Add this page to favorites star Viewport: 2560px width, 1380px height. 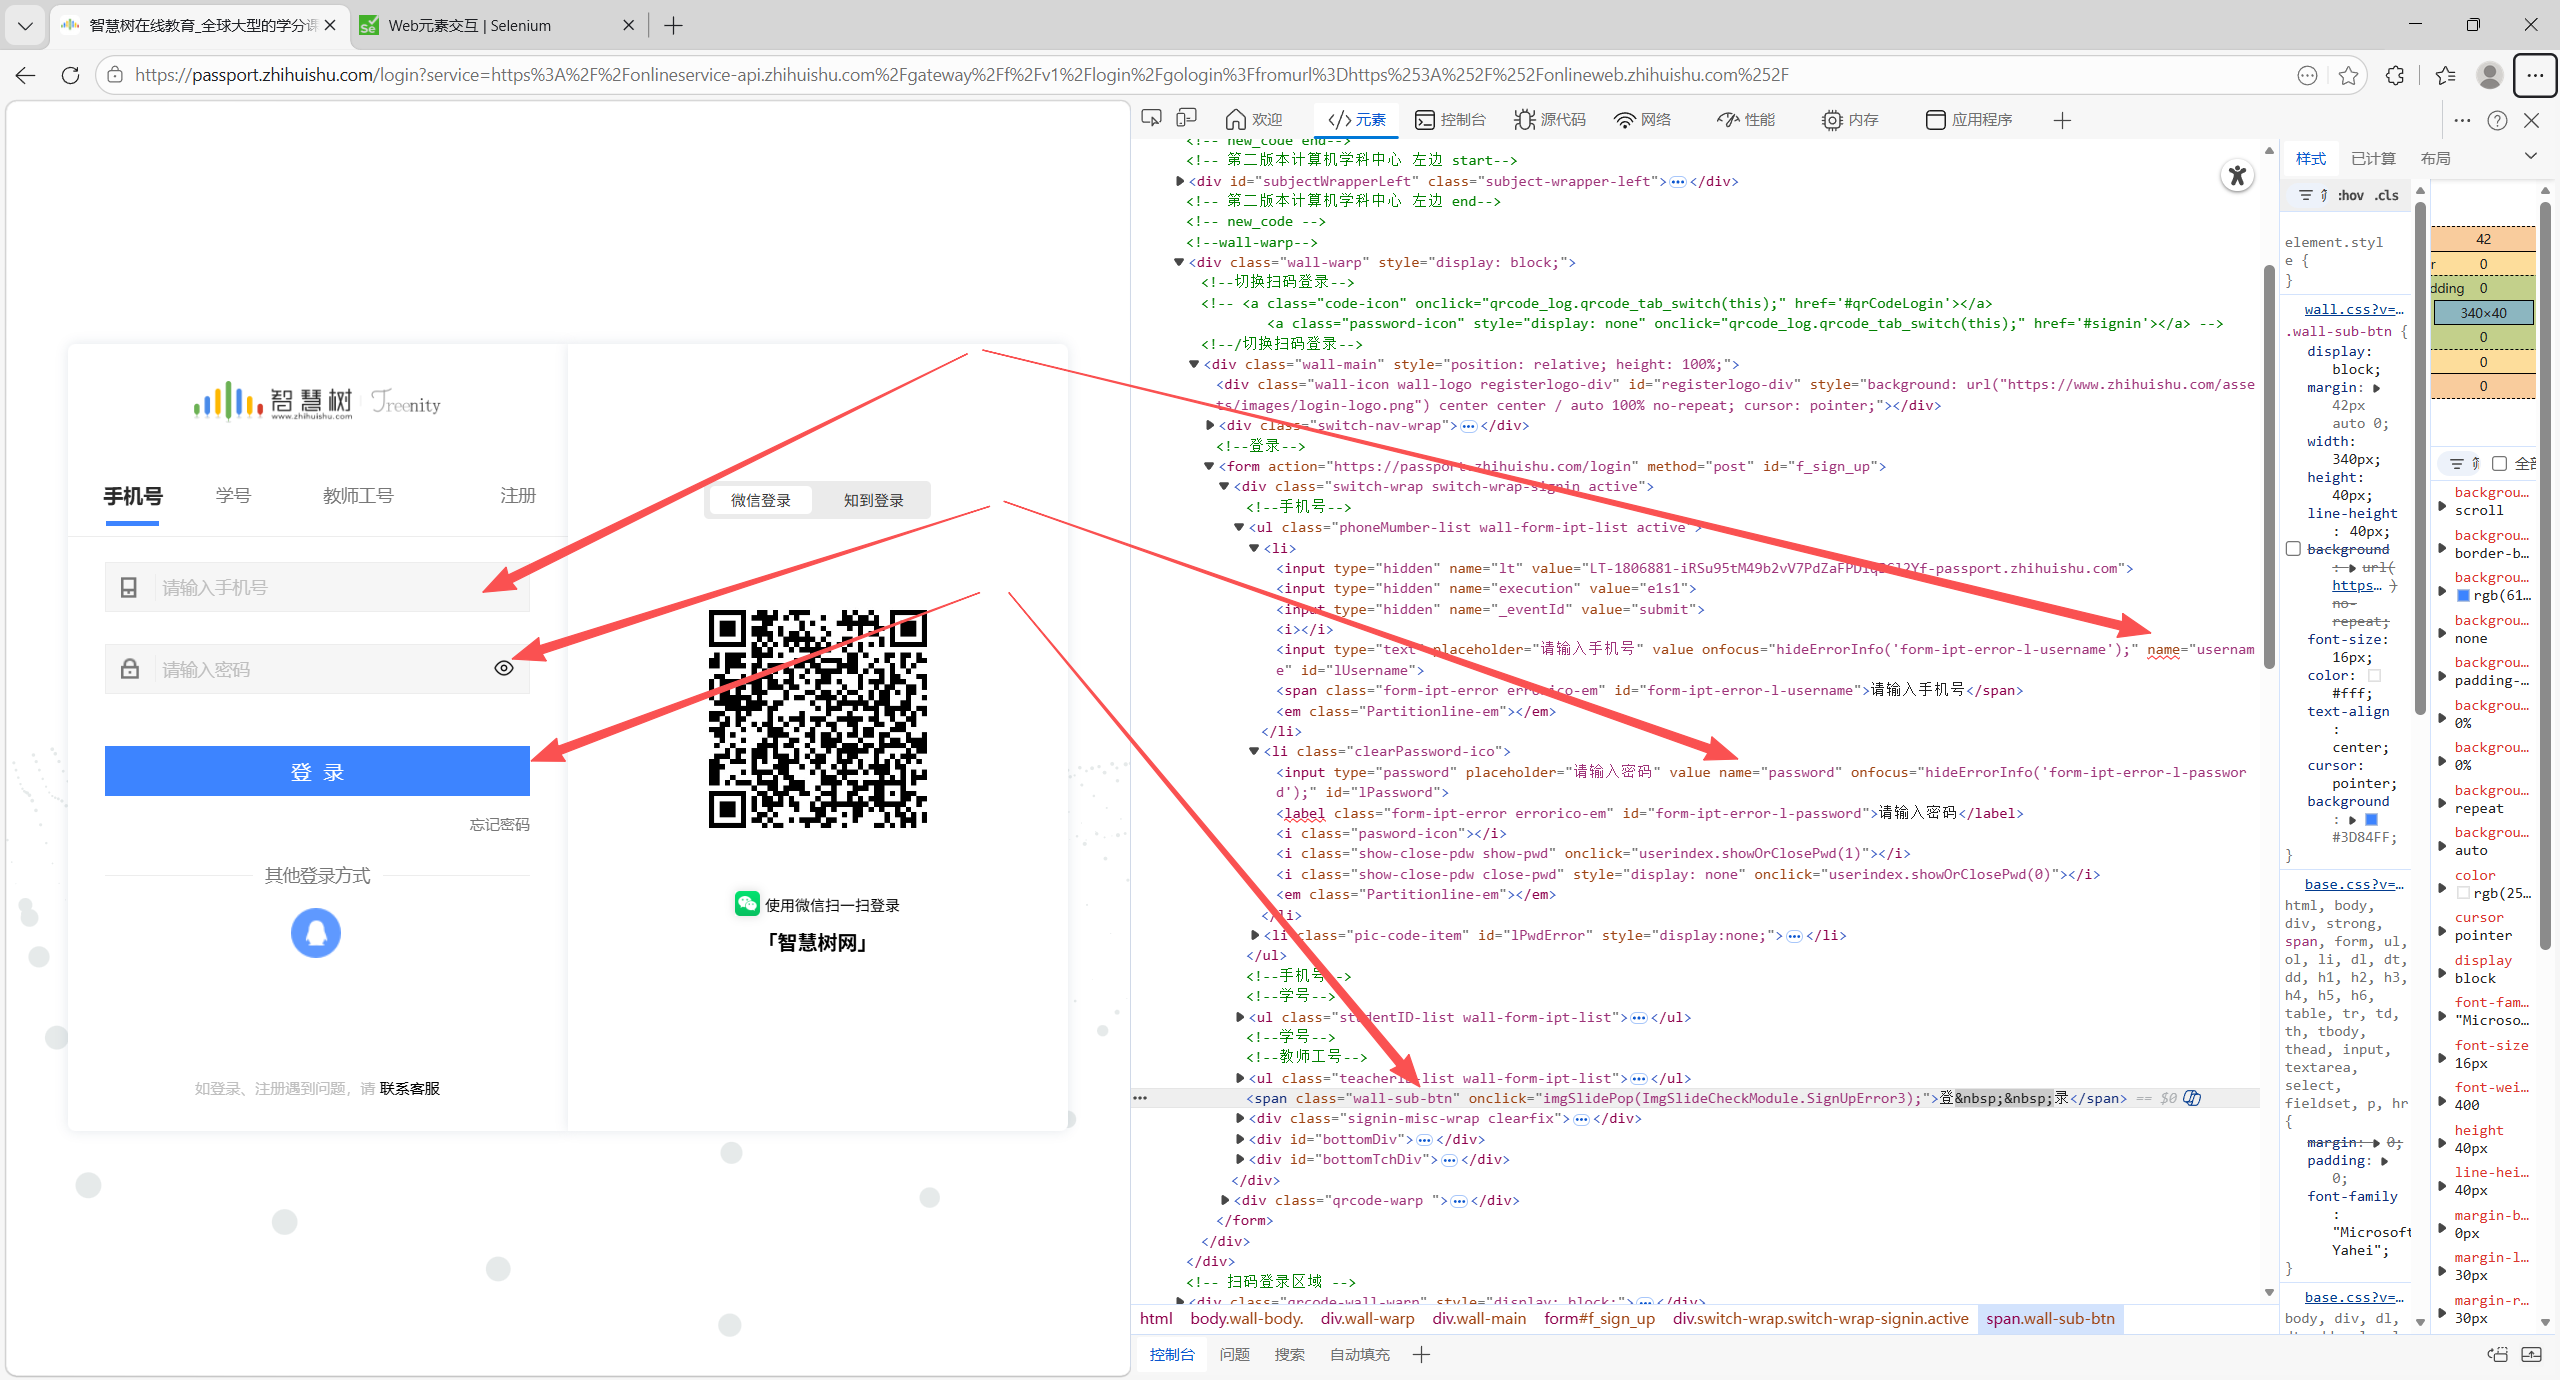(x=2349, y=75)
